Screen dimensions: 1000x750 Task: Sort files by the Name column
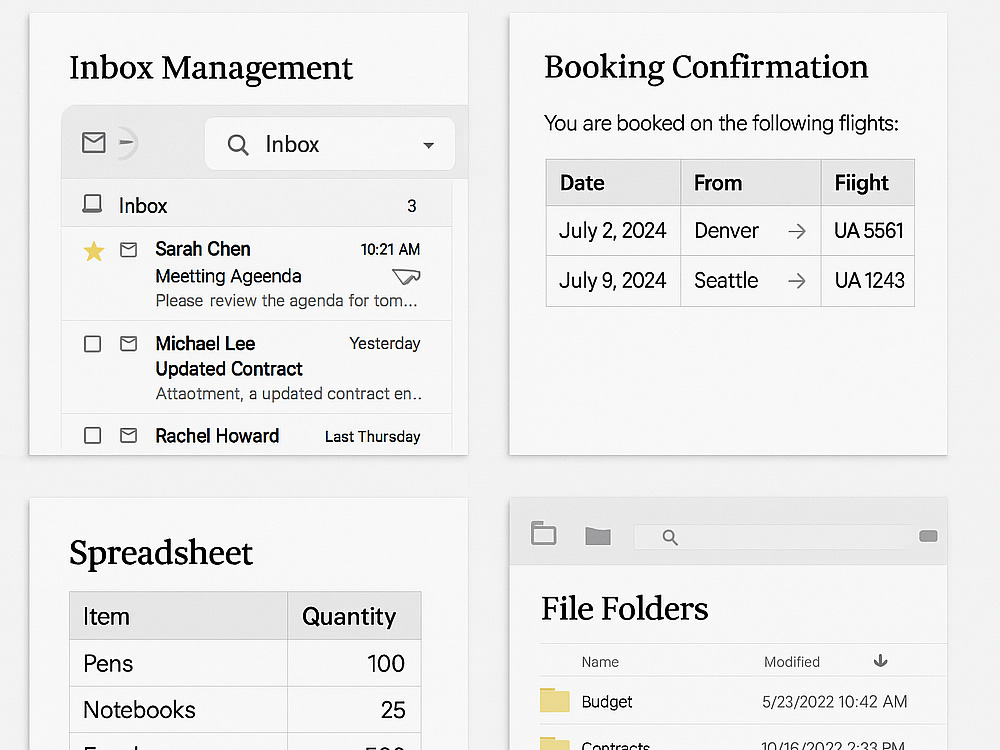coord(600,662)
